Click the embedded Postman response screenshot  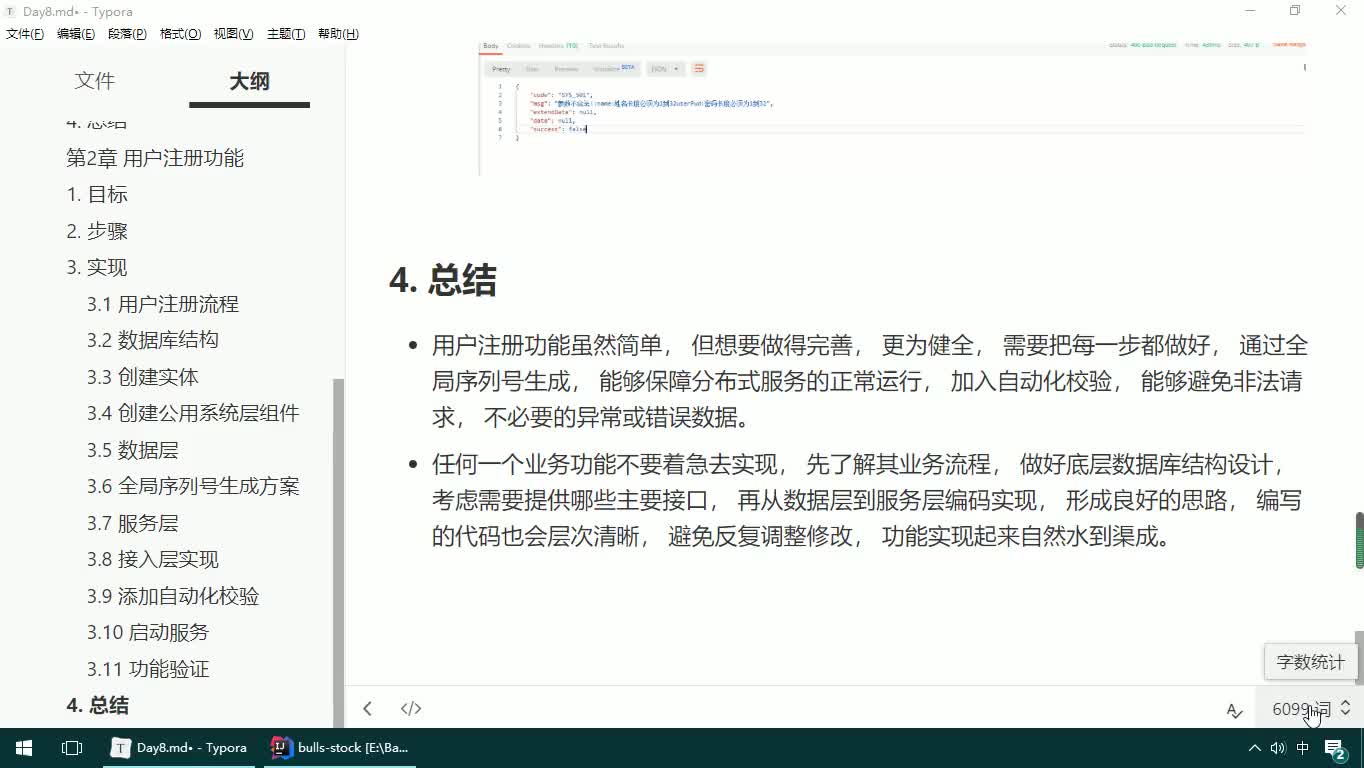point(892,109)
